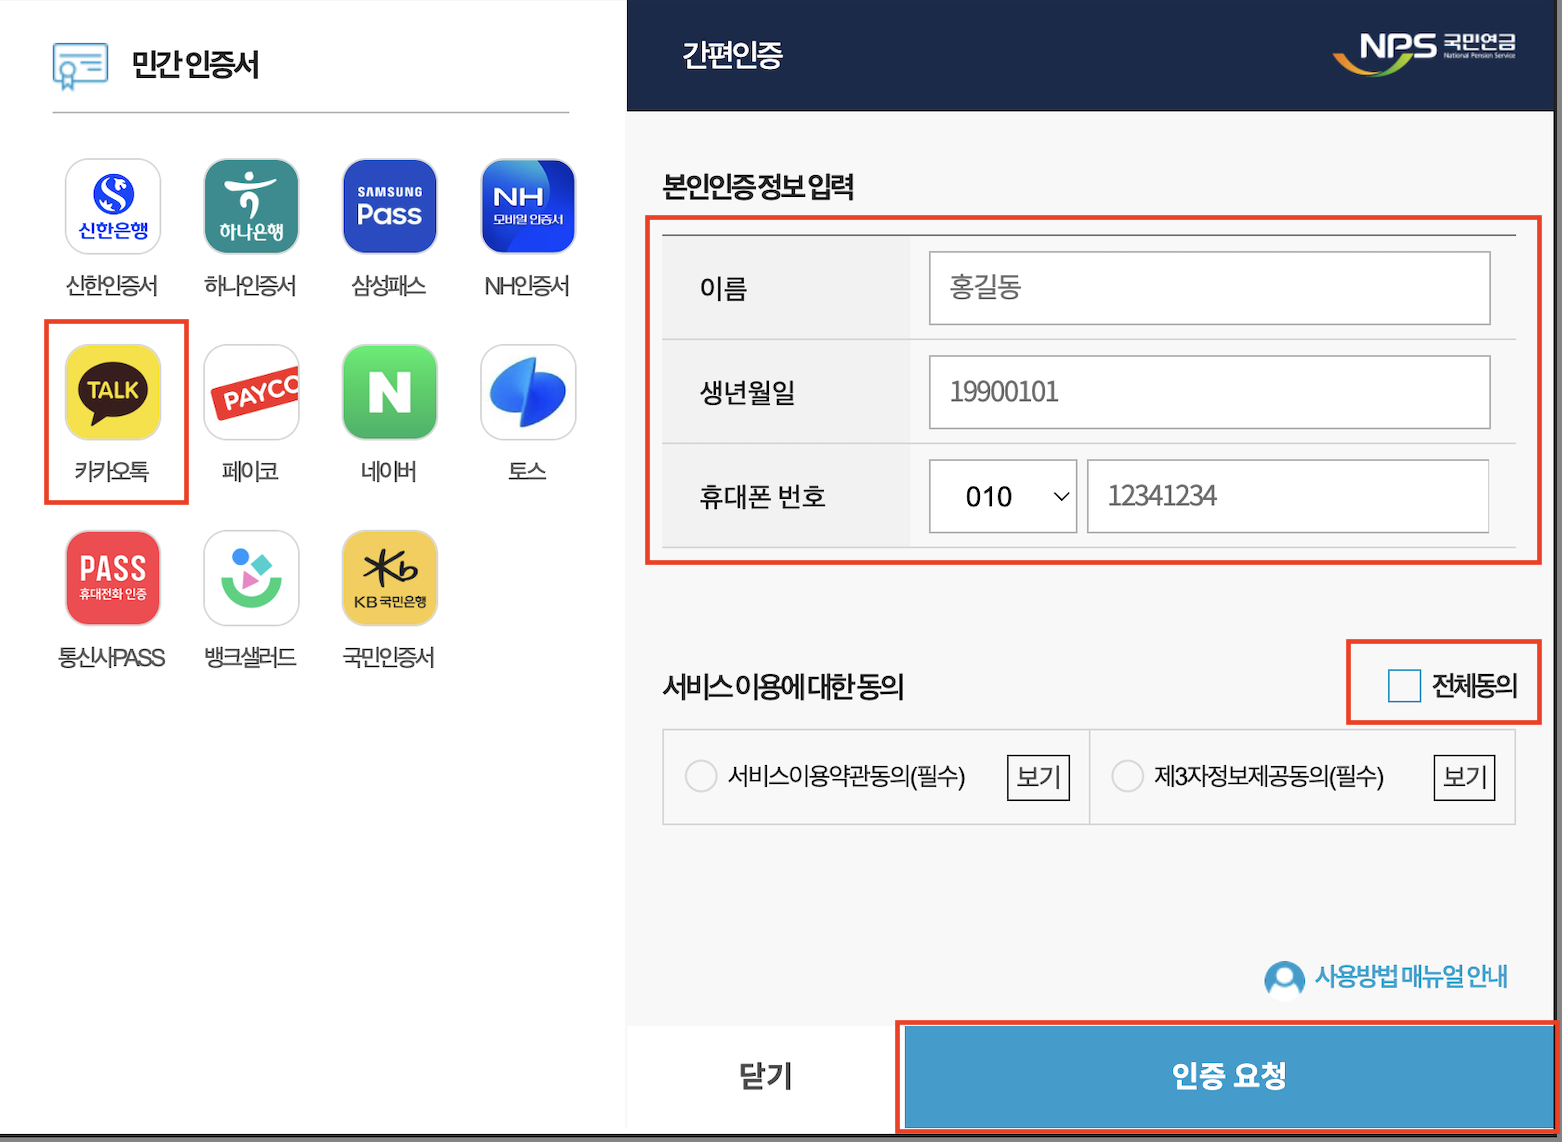The height and width of the screenshot is (1142, 1562).
Task: Choose the 하나인증서 (Hana Bank) icon
Action: (x=251, y=207)
